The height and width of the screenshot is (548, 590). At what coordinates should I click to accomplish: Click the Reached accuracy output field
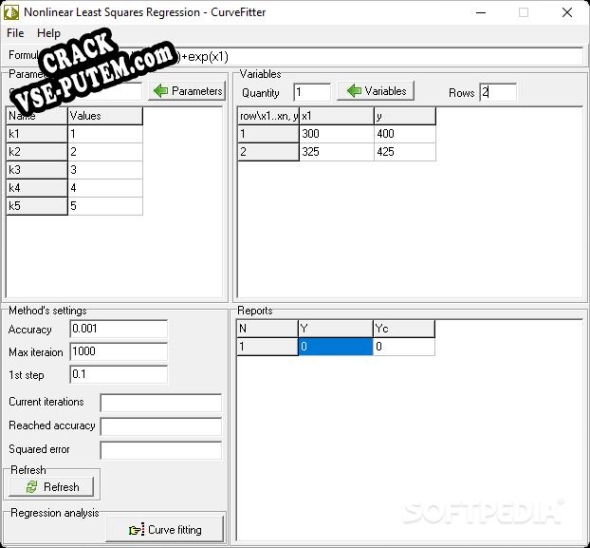point(161,426)
